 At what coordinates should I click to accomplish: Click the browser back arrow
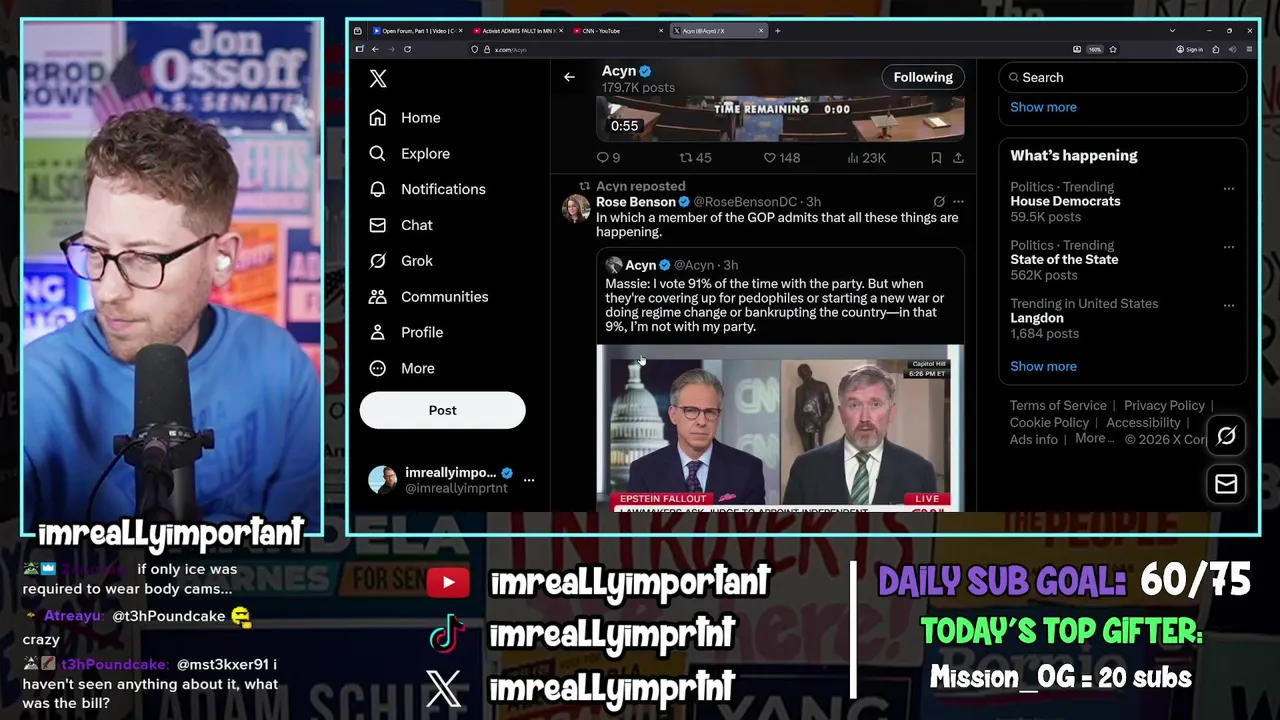[x=376, y=49]
